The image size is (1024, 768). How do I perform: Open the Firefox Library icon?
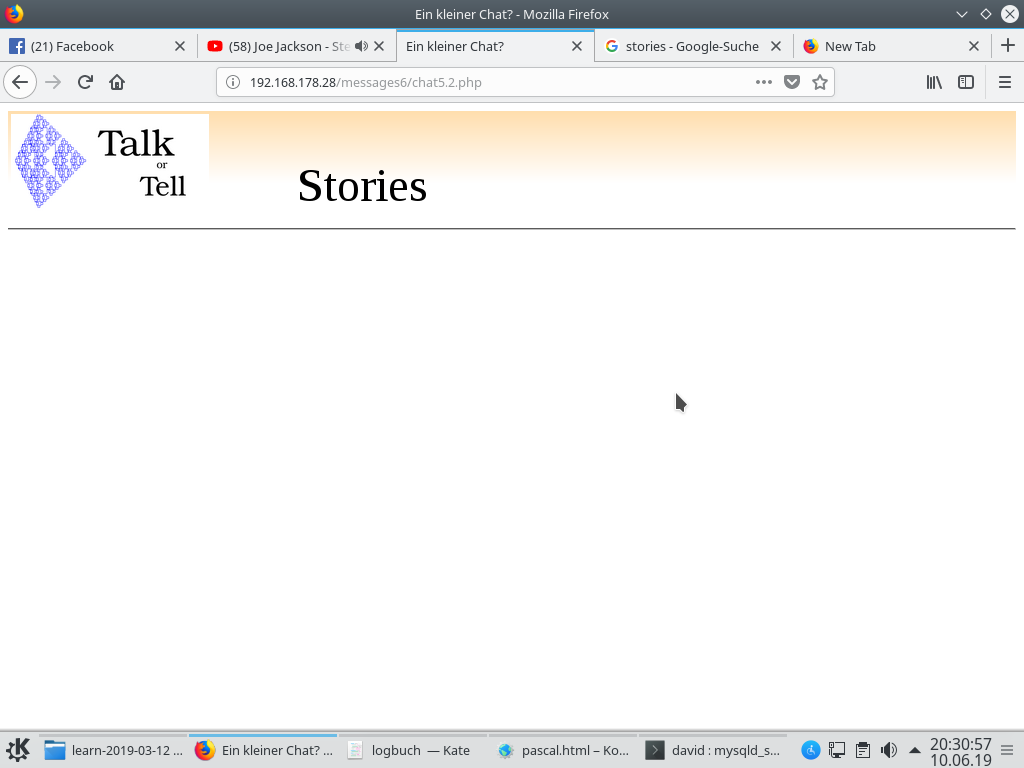[933, 82]
